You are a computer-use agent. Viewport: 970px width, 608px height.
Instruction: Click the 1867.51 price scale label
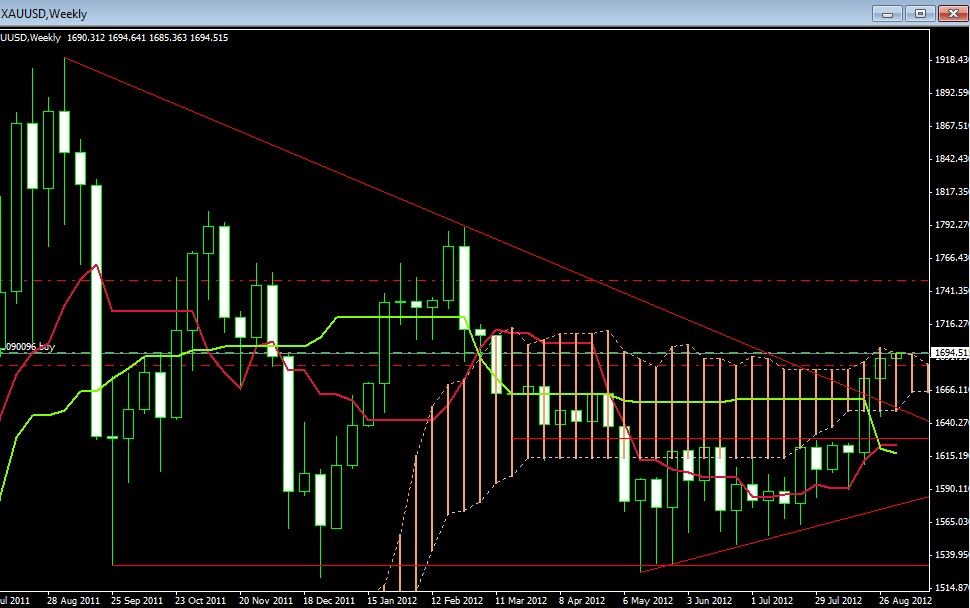pyautogui.click(x=952, y=126)
